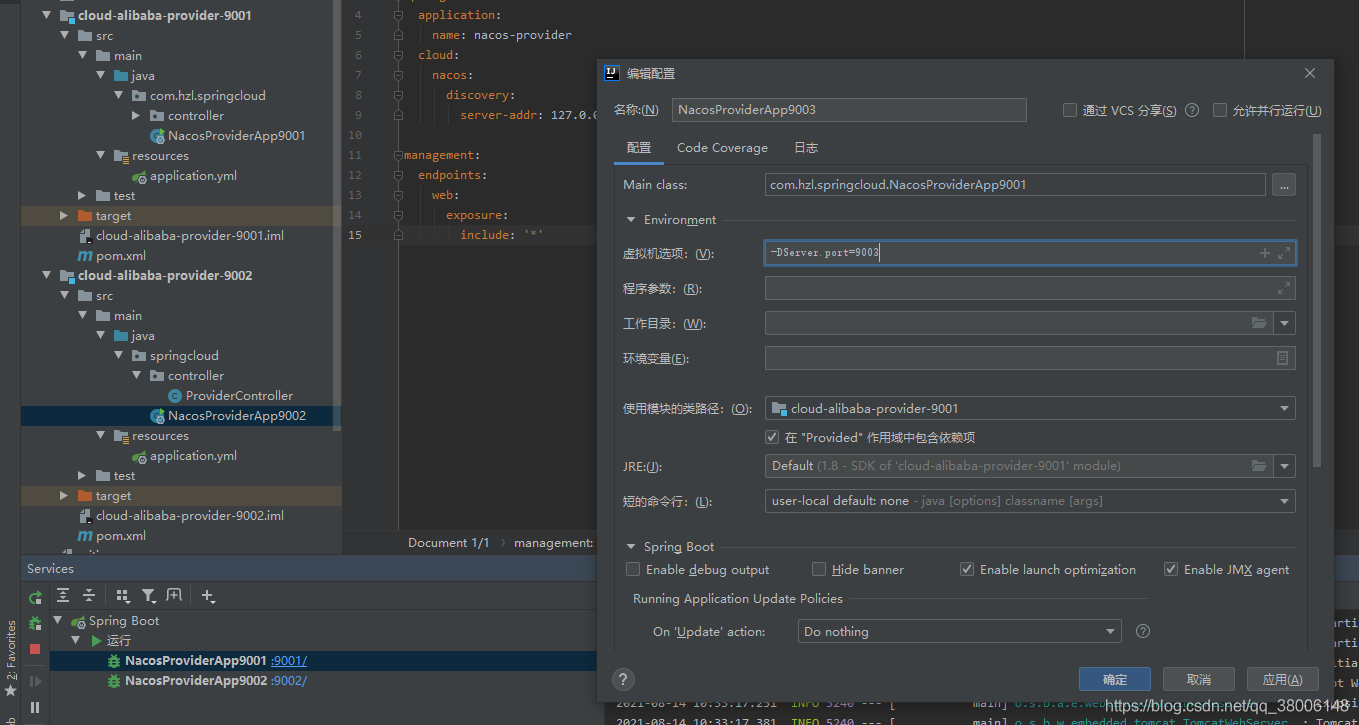Viewport: 1359px width, 725px height.
Task: Click the Rerun in Debug bug icon
Action: point(35,623)
